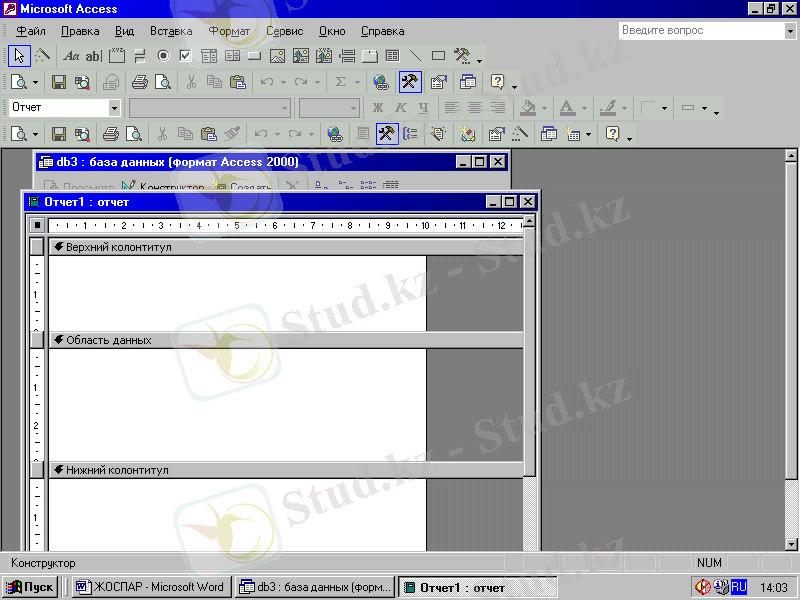Choose the Line drawing tool

[415, 56]
